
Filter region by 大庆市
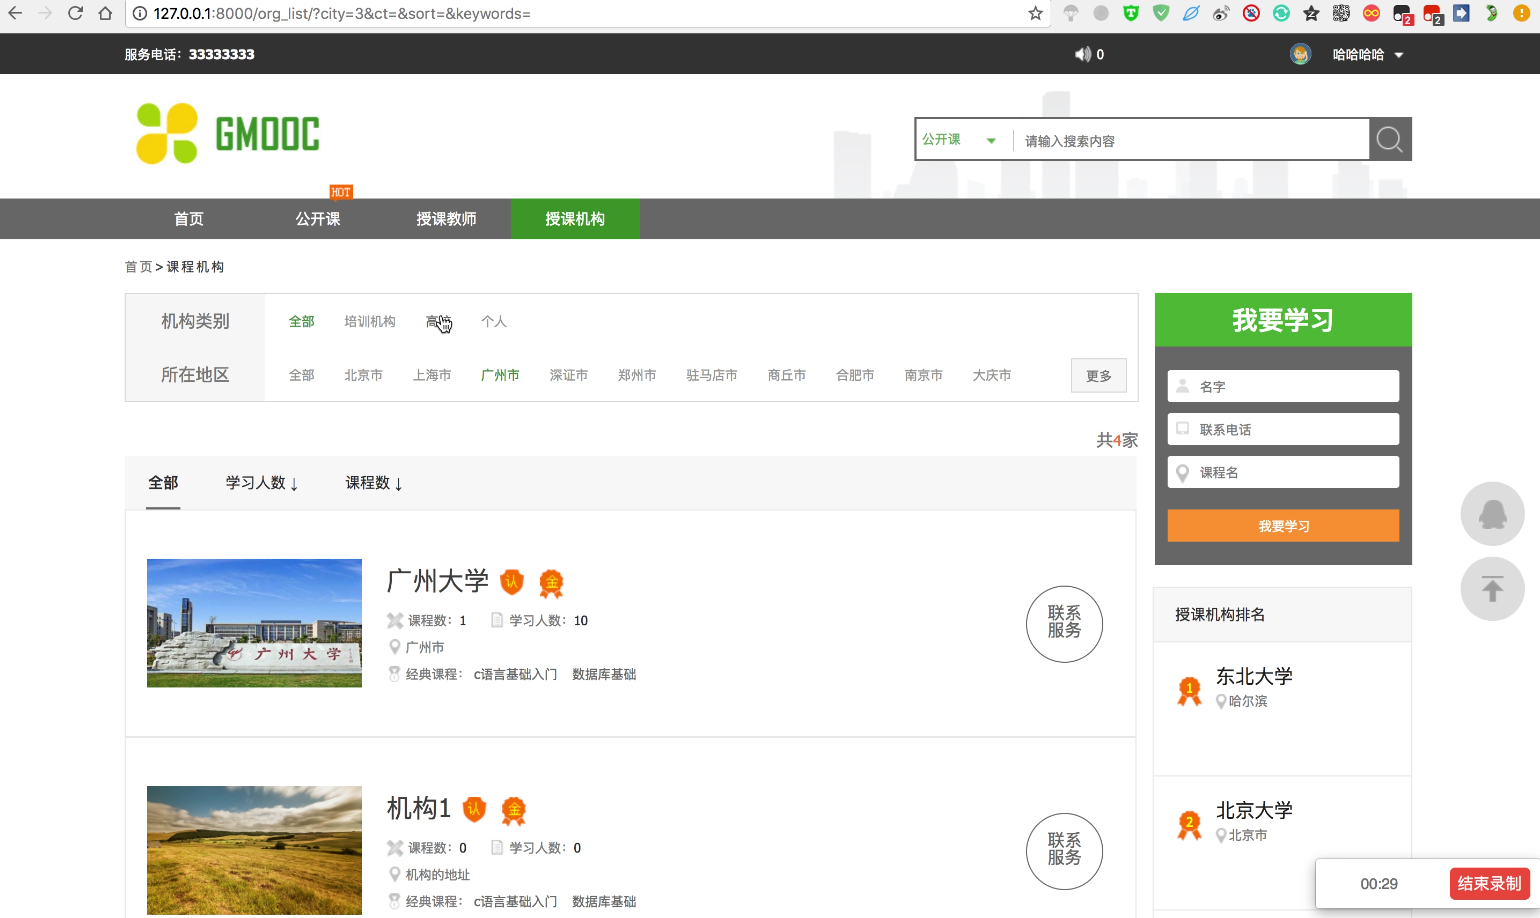(992, 375)
